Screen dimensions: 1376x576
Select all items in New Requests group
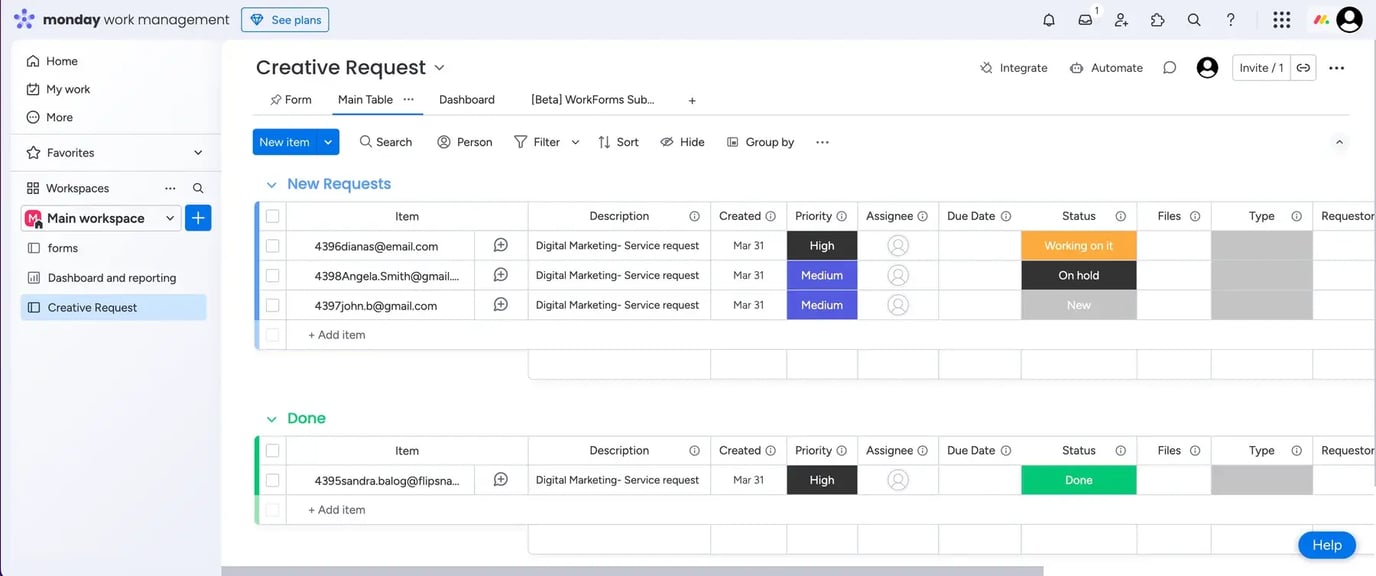tap(272, 216)
